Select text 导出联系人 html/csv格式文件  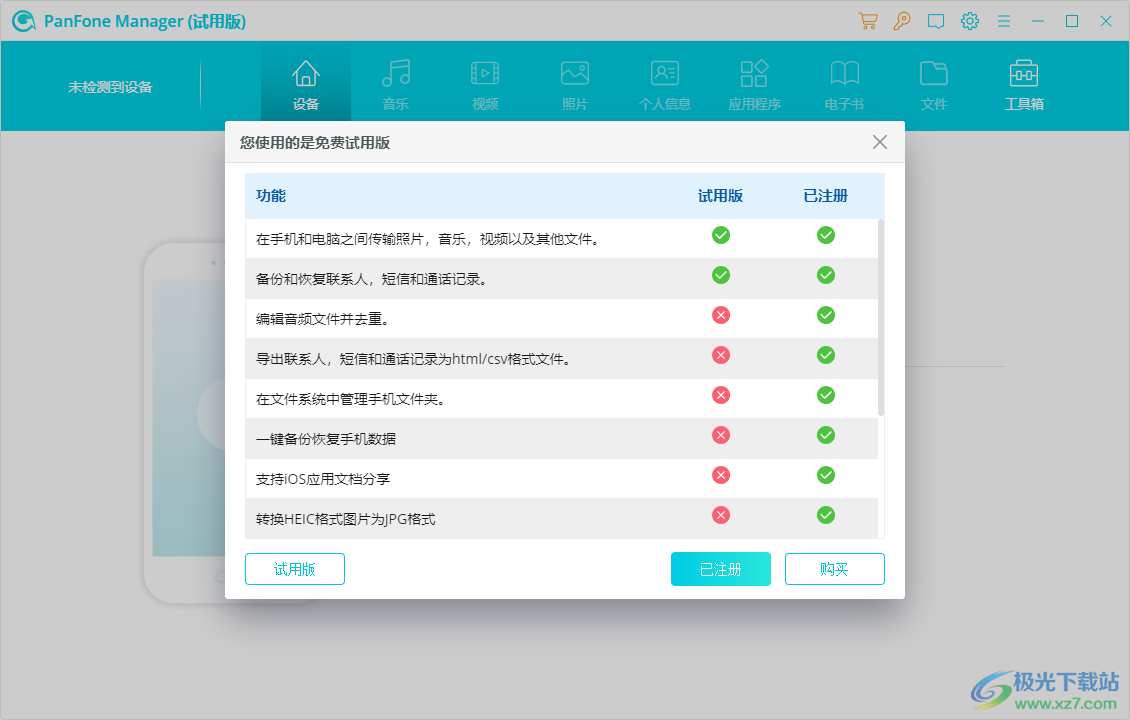tap(414, 360)
